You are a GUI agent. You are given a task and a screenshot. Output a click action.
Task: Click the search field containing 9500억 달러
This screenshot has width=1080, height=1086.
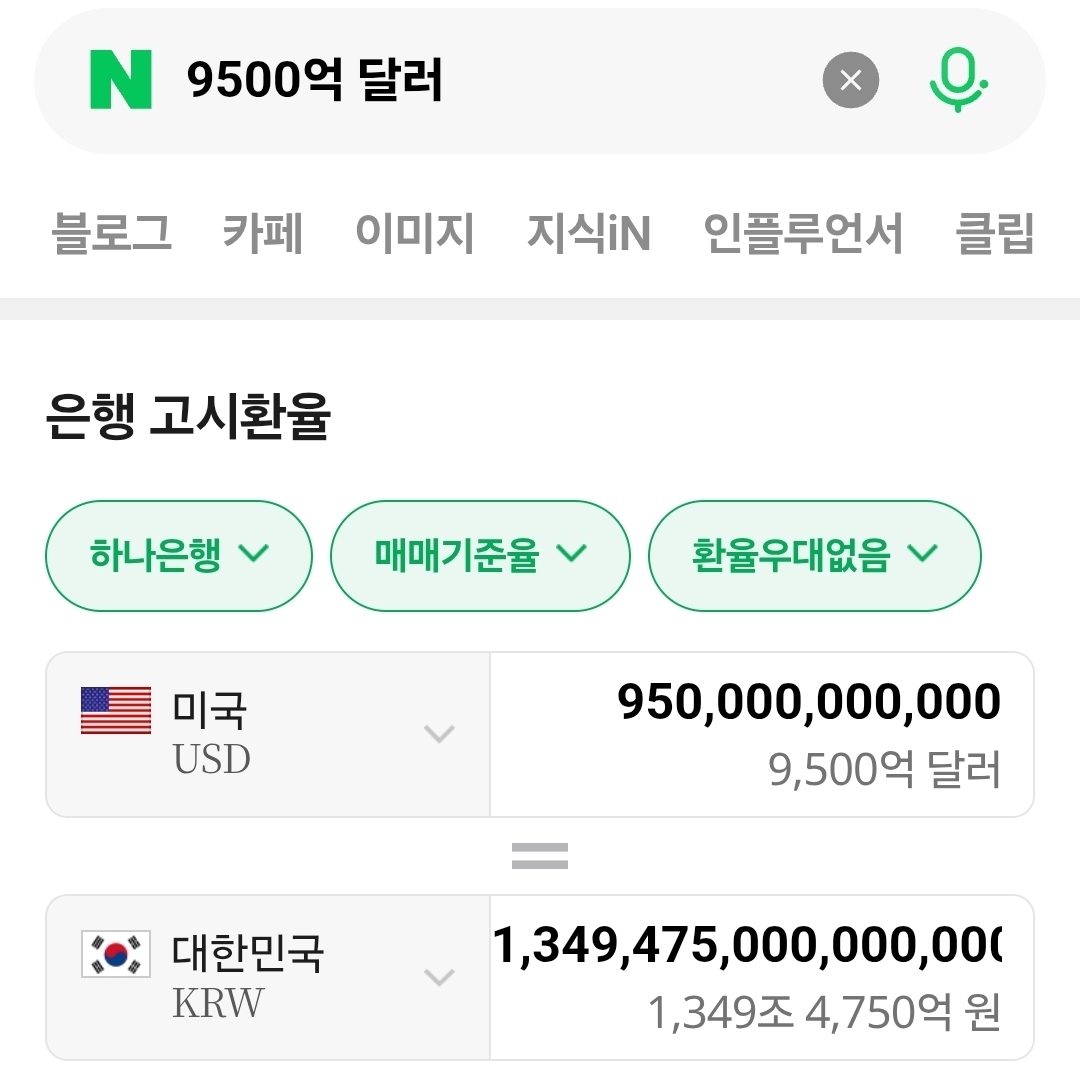click(x=480, y=81)
